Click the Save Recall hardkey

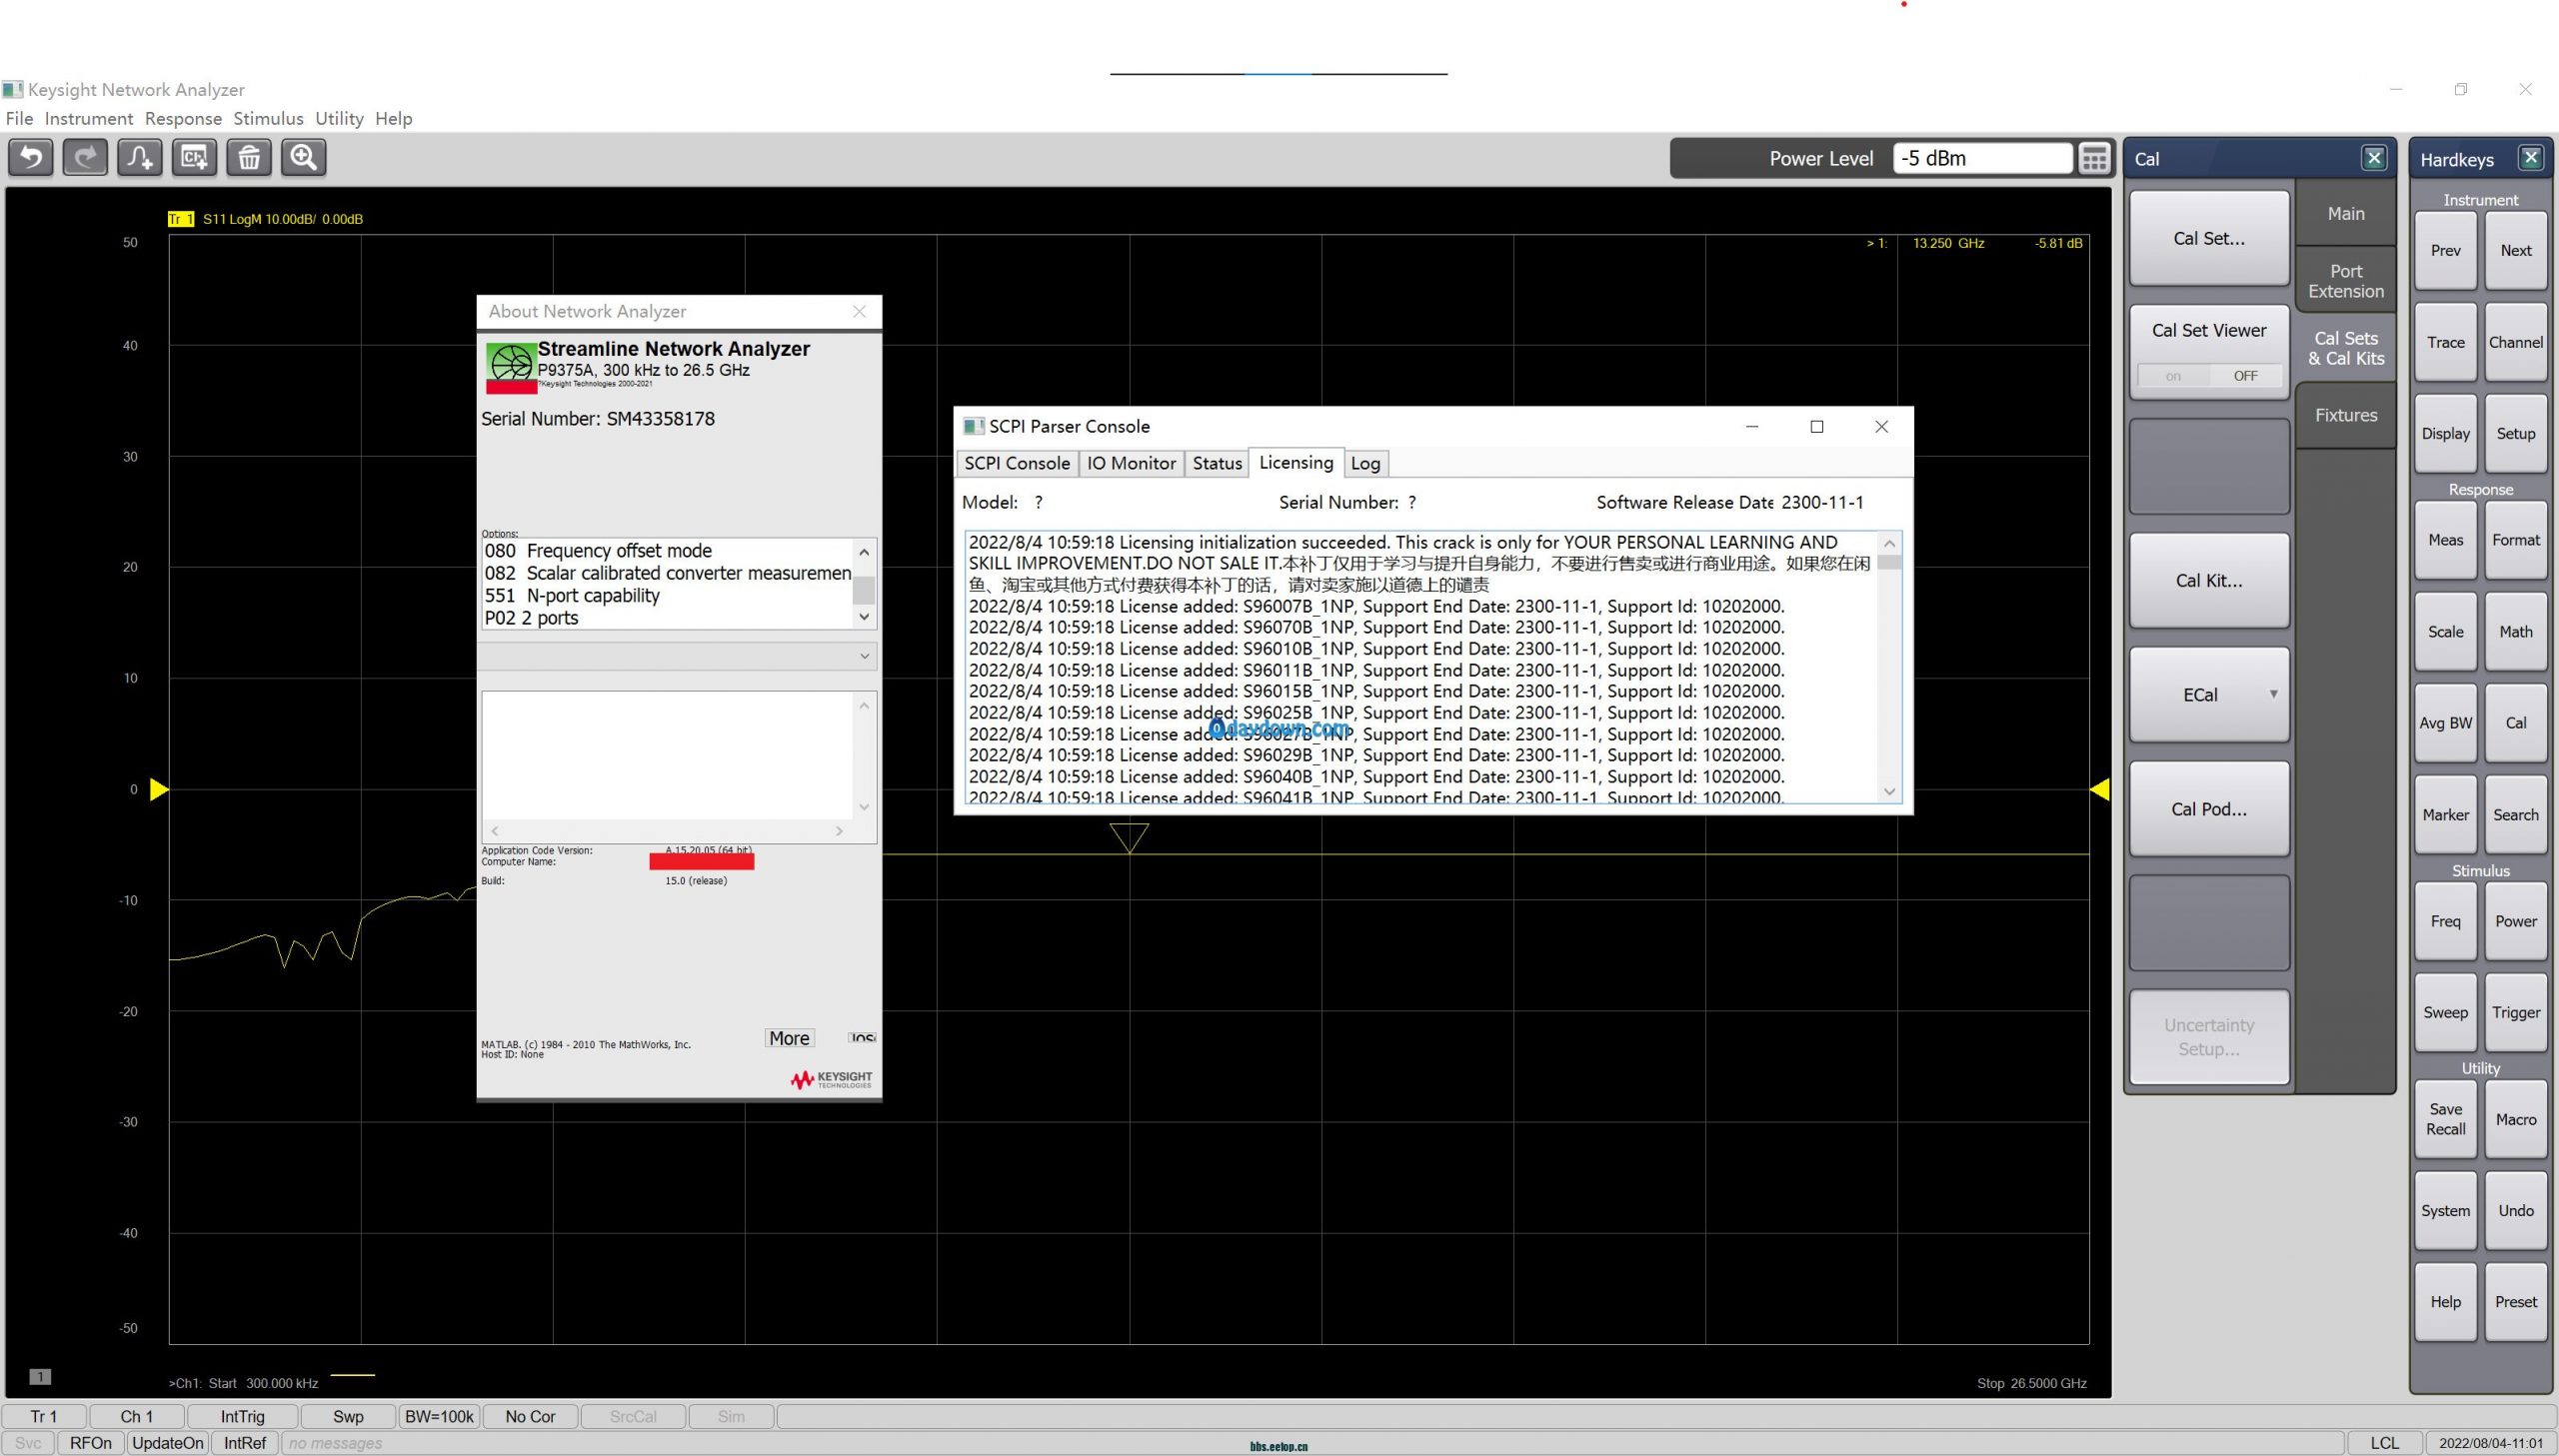(x=2445, y=1119)
